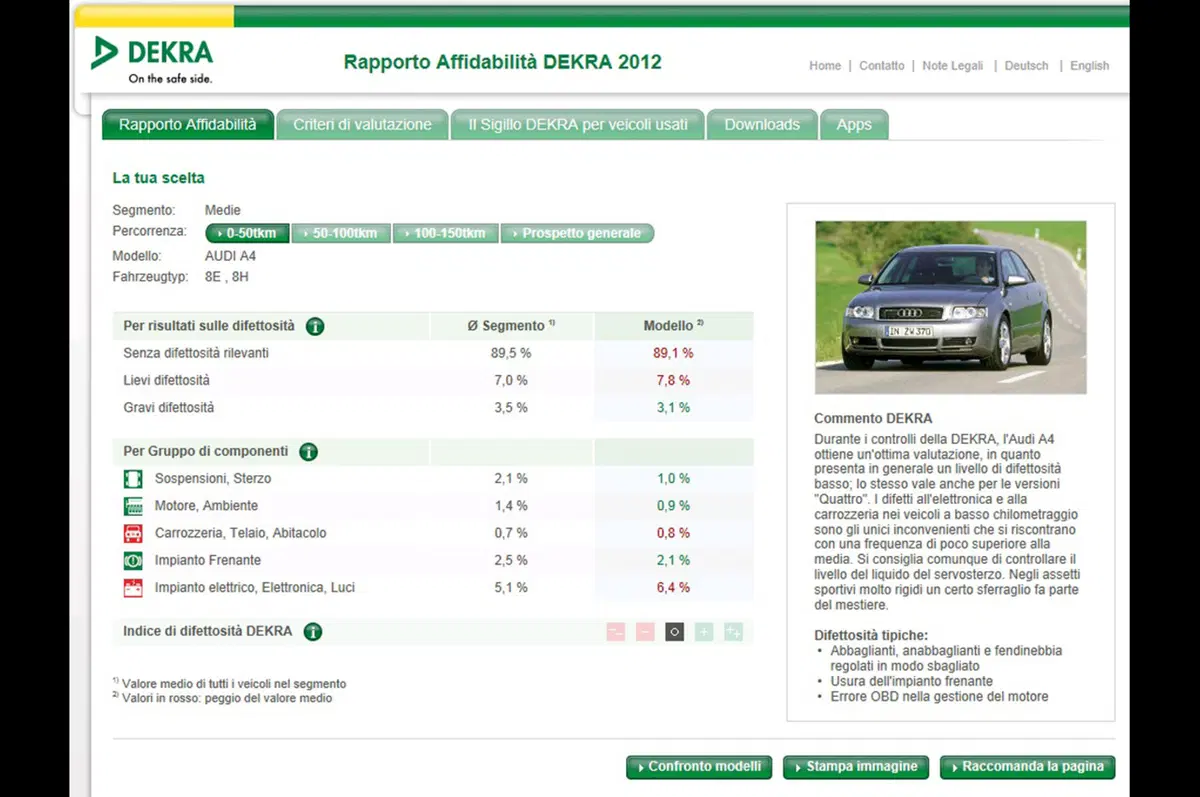Viewport: 1200px width, 797px height.
Task: Click the 6,4 % electrical model value
Action: (673, 588)
